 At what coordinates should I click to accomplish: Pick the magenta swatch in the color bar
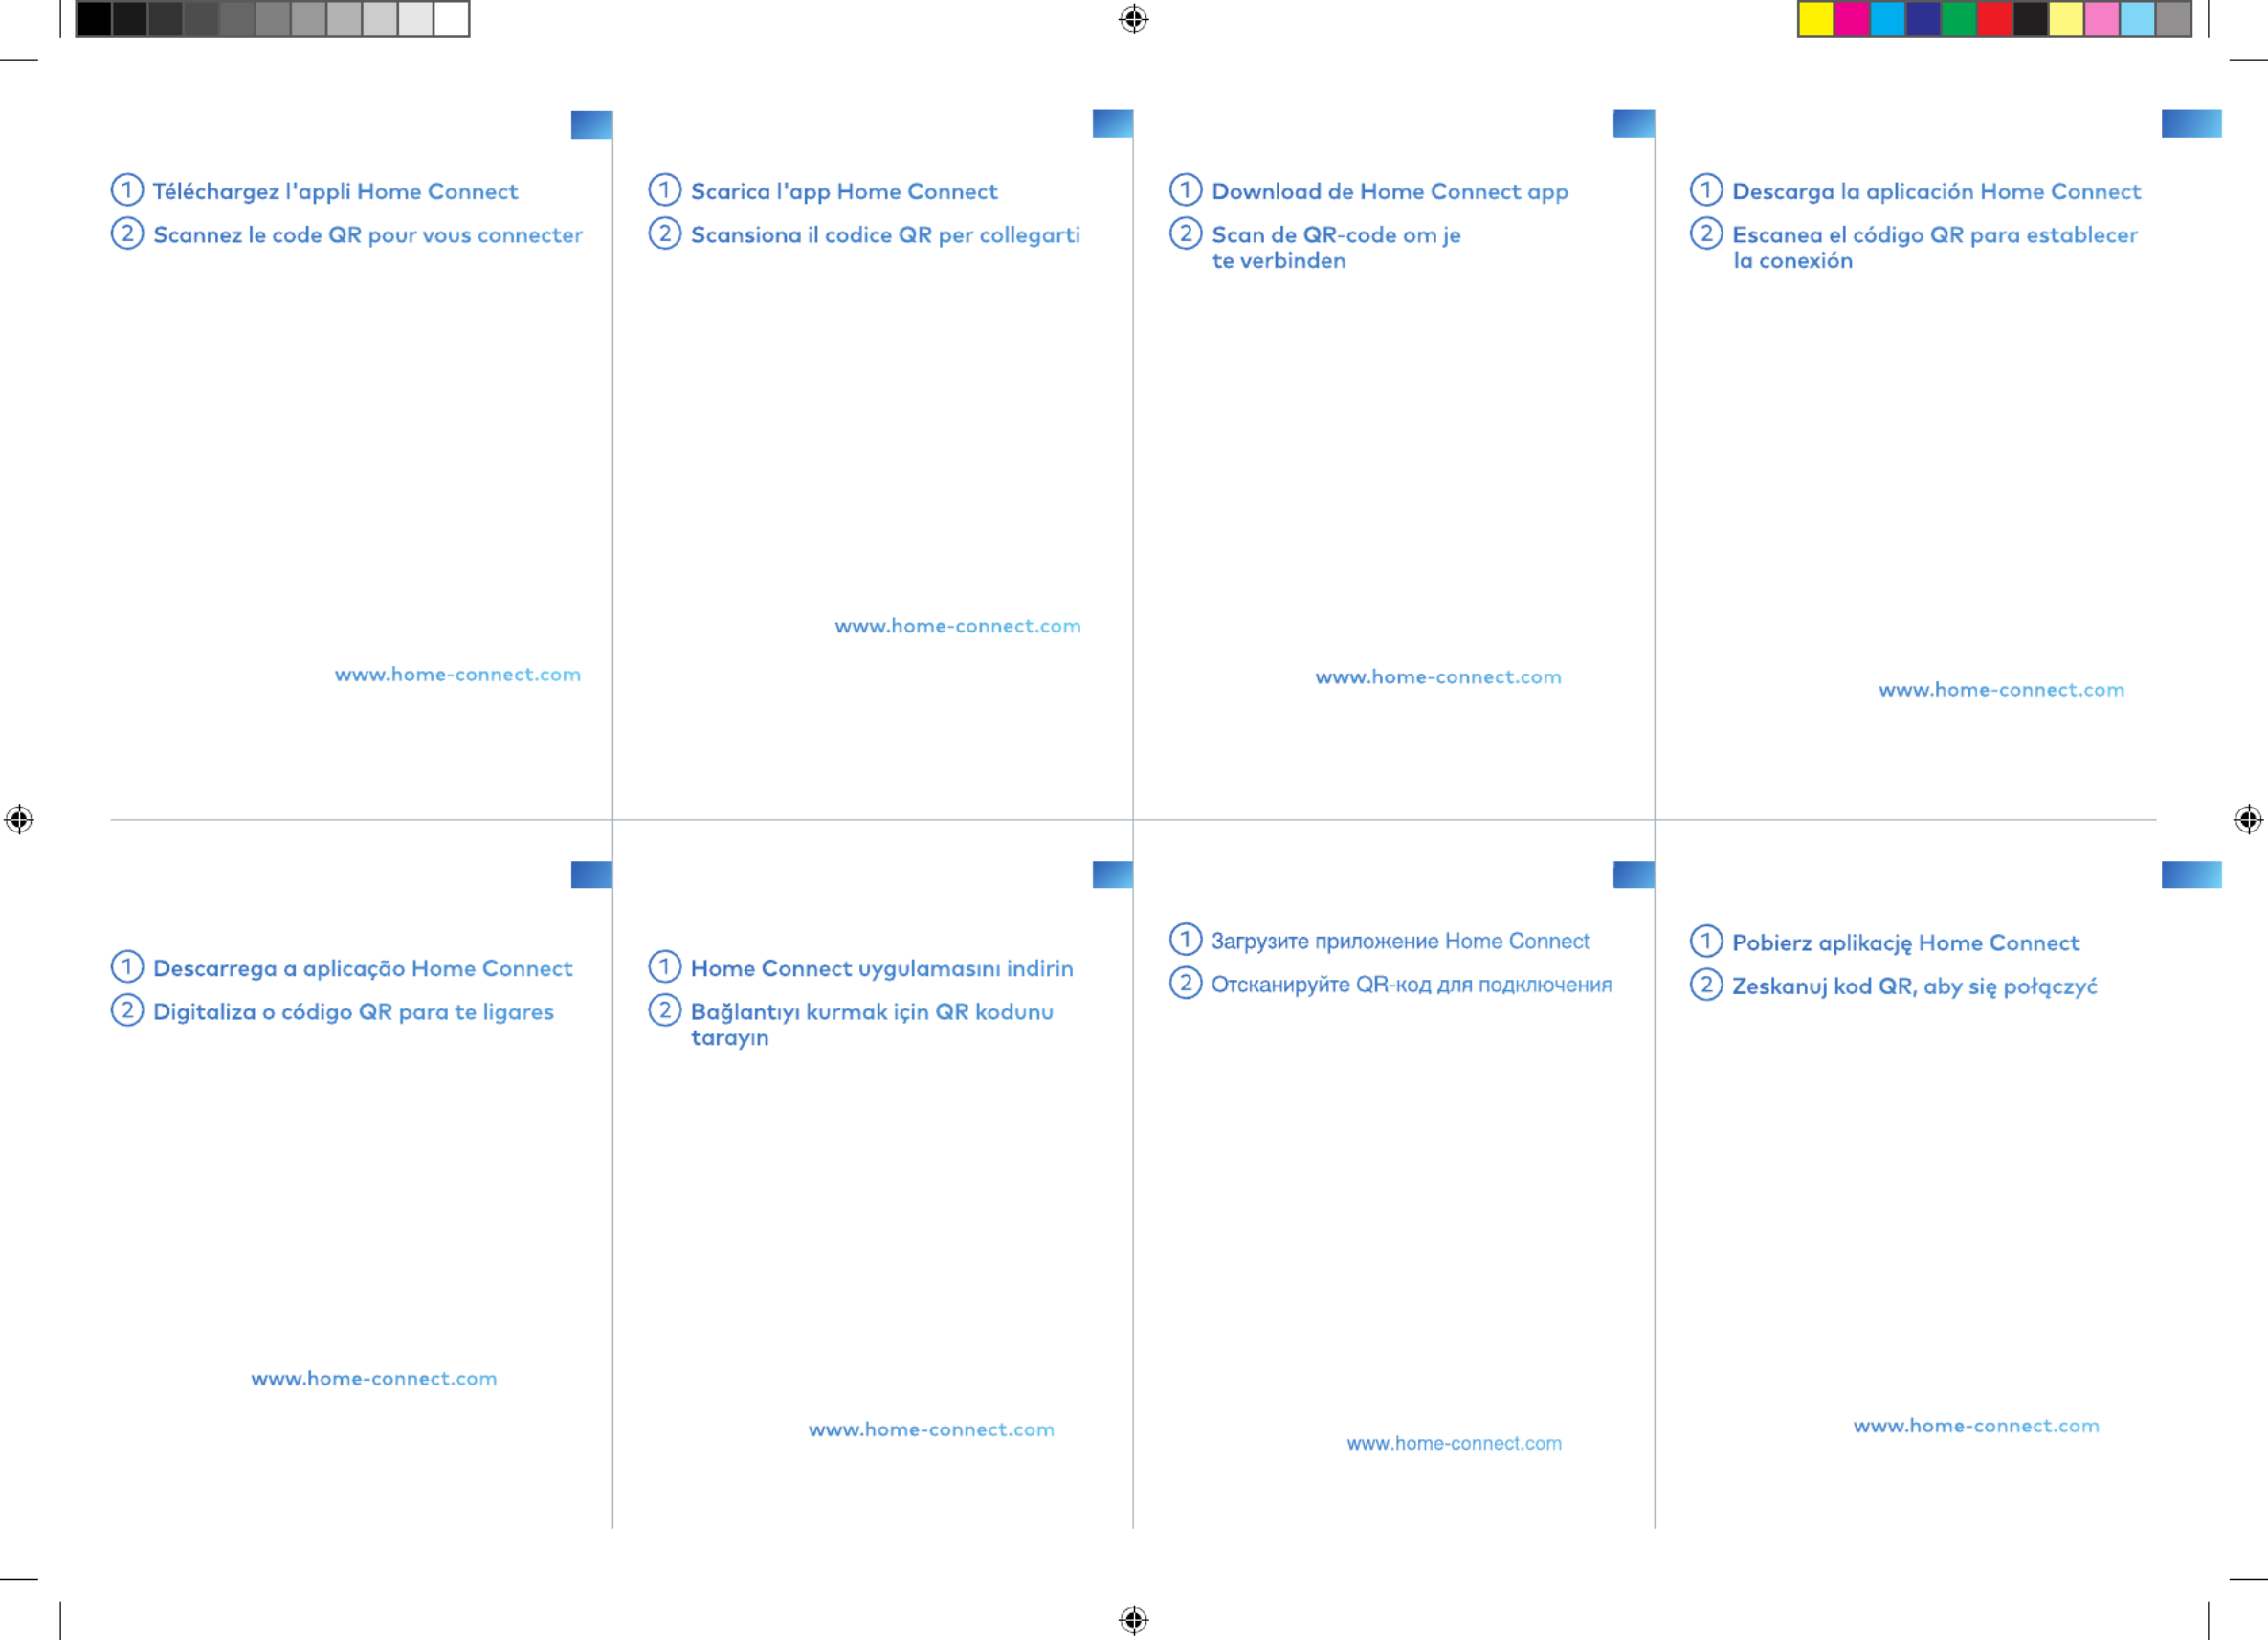(x=1851, y=19)
